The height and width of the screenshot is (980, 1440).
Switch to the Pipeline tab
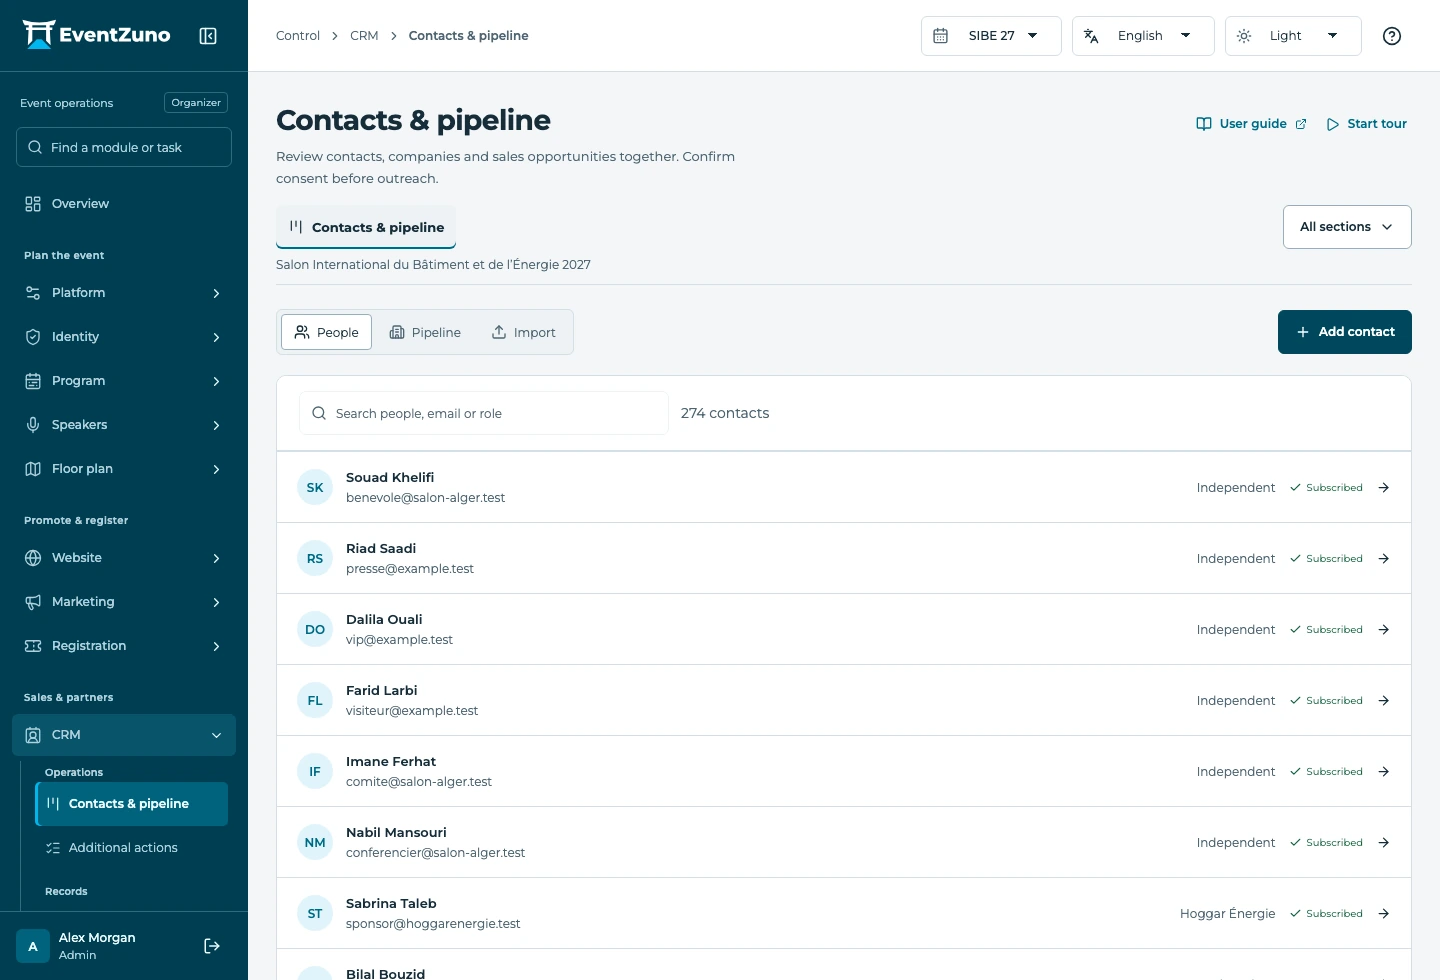[425, 332]
